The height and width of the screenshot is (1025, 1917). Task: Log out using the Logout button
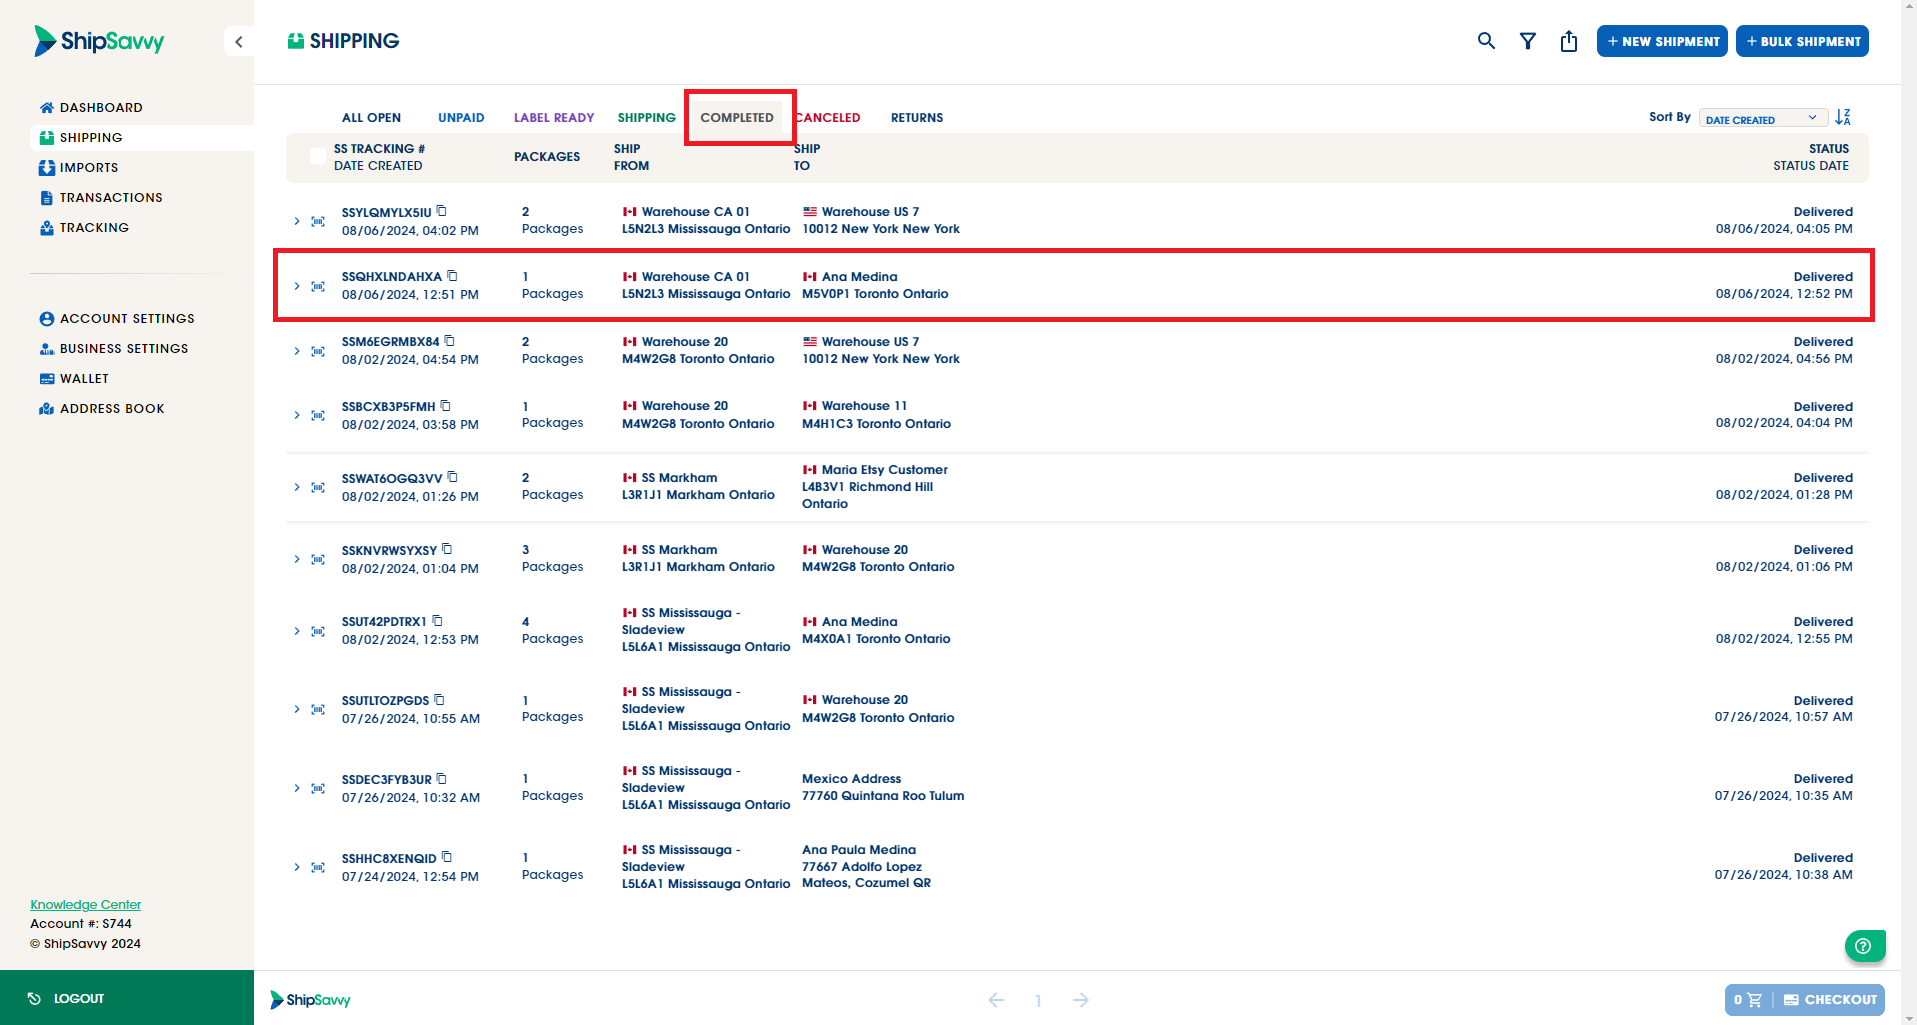click(127, 998)
